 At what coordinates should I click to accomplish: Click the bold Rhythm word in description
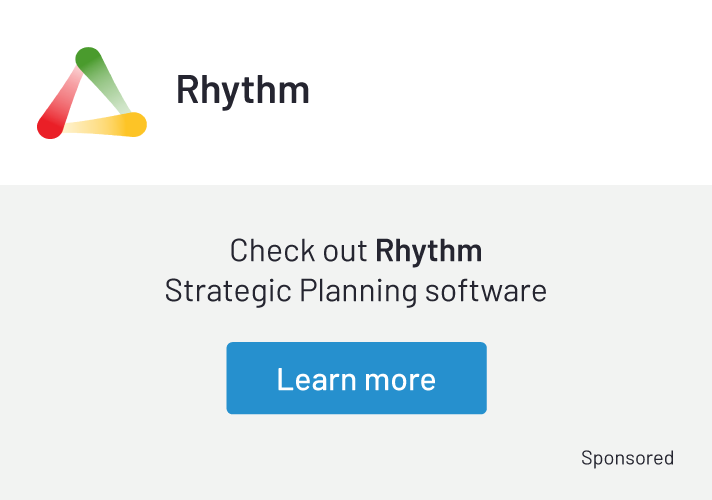coord(429,250)
